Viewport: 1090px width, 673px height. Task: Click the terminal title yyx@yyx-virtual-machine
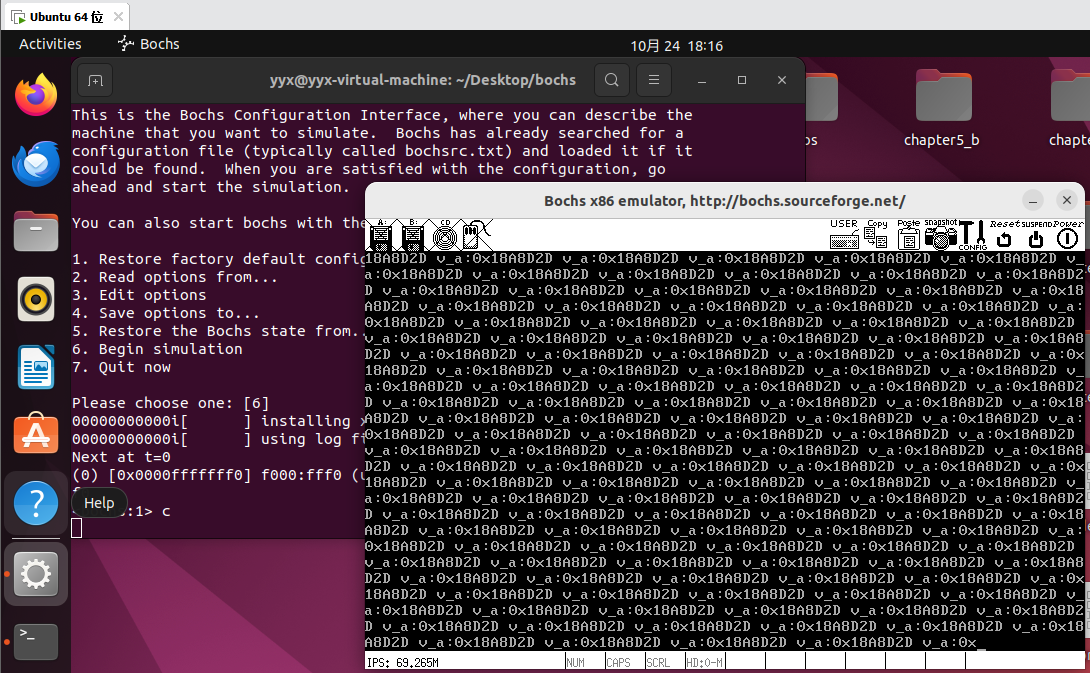coord(423,80)
